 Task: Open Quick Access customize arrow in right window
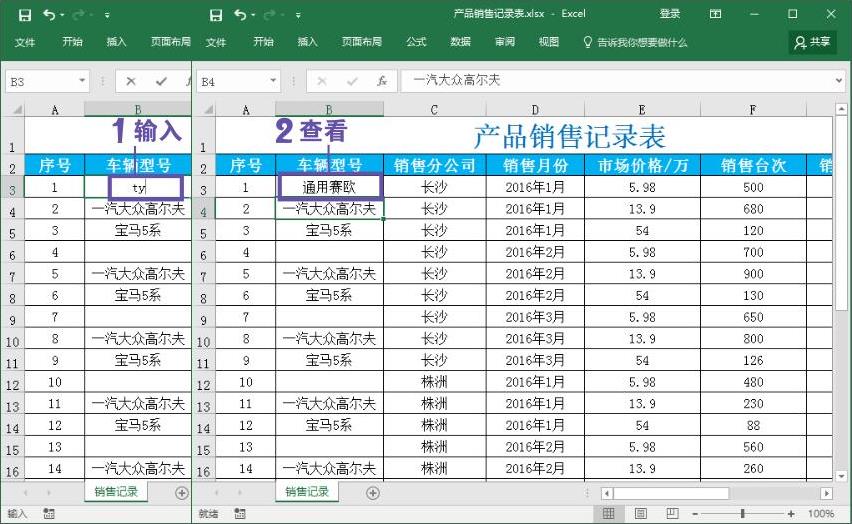tap(298, 16)
